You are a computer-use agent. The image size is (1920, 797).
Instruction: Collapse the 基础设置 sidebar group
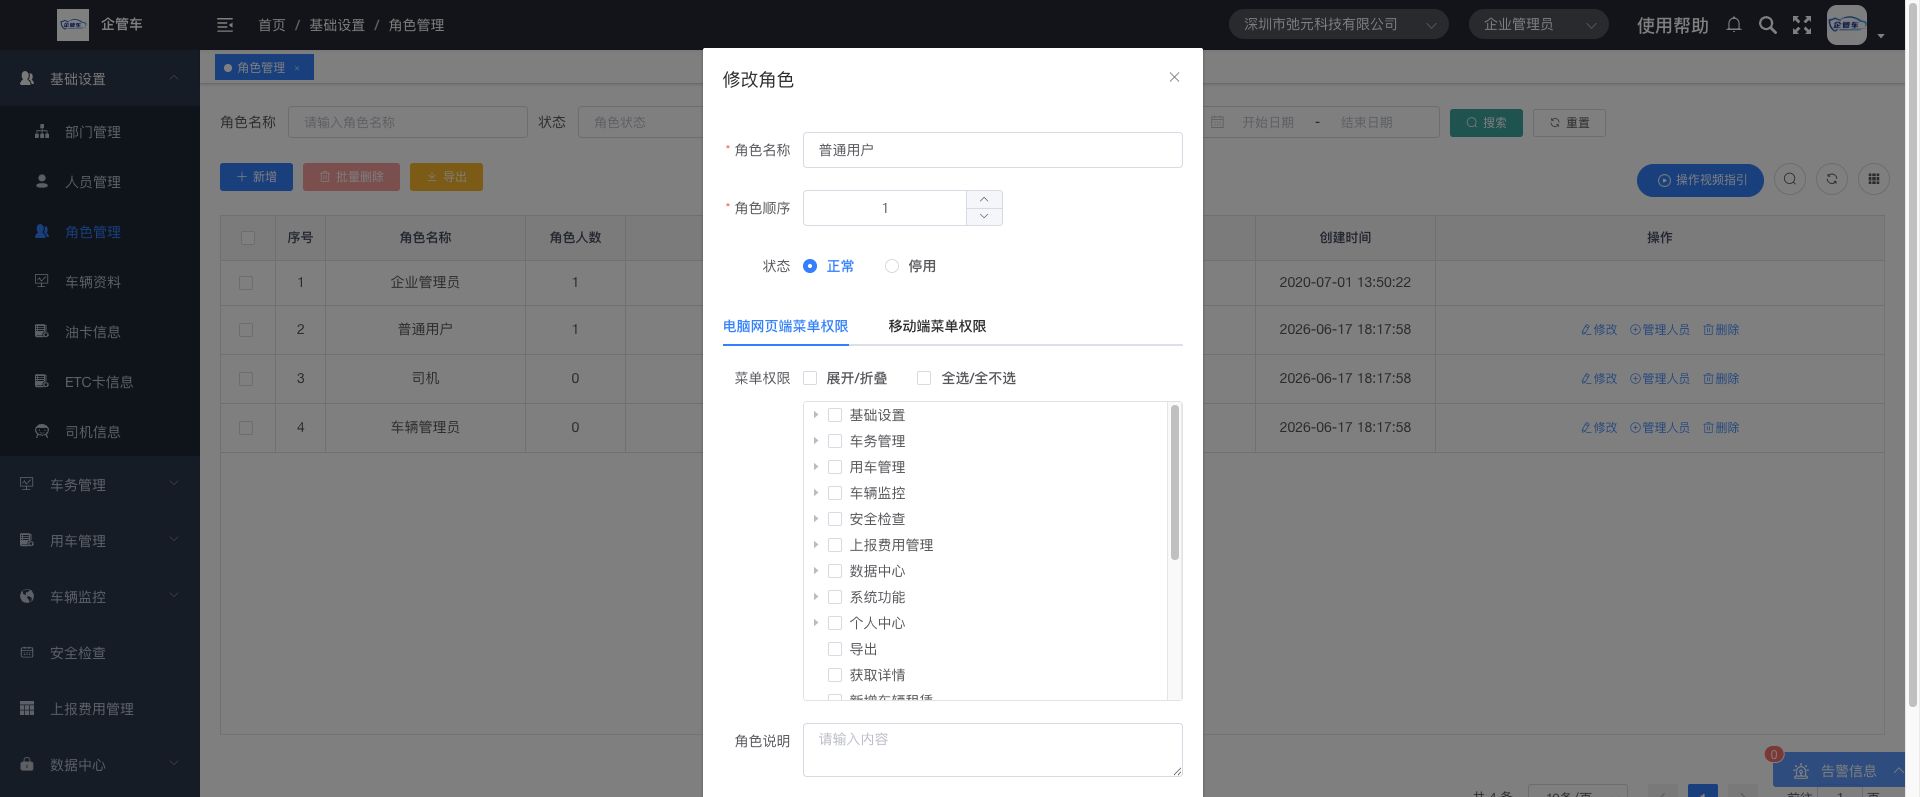pyautogui.click(x=100, y=78)
